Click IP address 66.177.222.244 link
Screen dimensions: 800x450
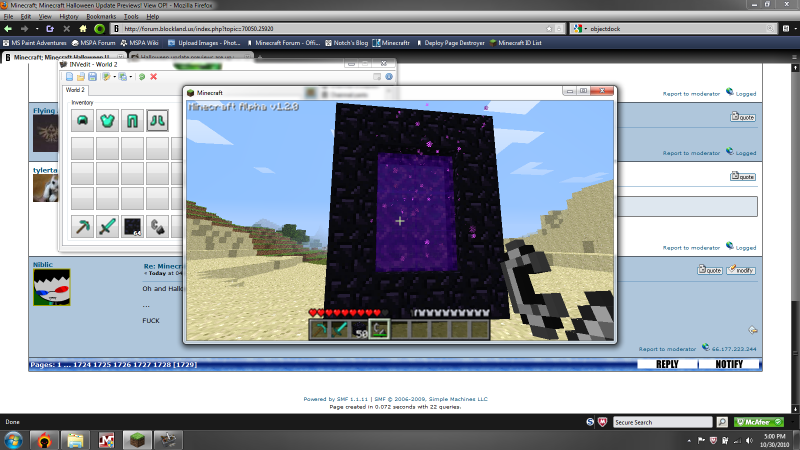[x=734, y=349]
